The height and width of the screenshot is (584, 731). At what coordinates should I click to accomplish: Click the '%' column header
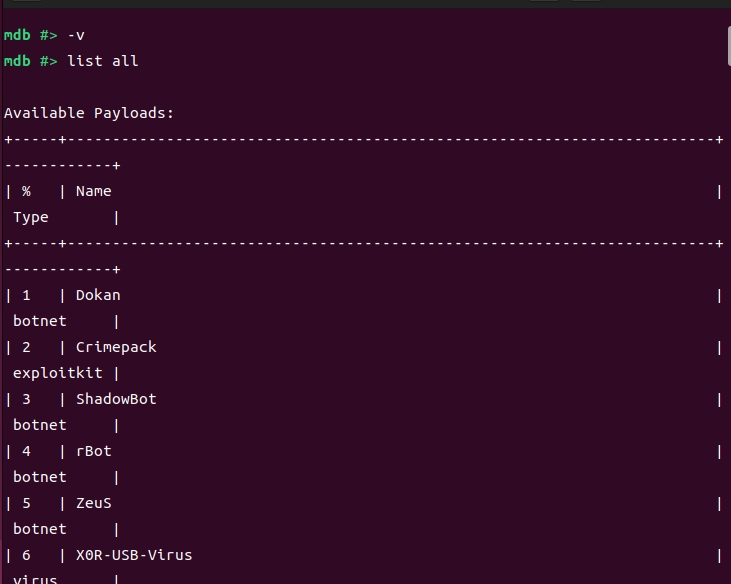tap(26, 191)
